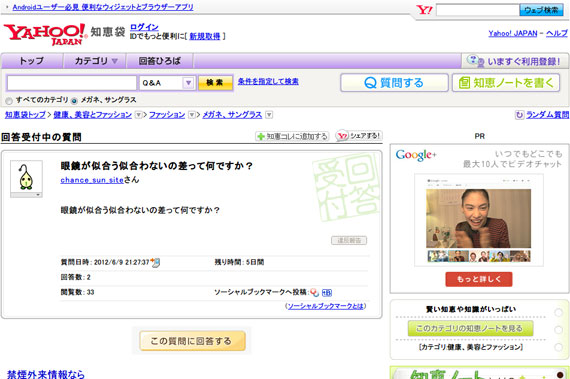Click the 禁煙外来情報なら ad link
The width and height of the screenshot is (570, 379).
pos(46,374)
